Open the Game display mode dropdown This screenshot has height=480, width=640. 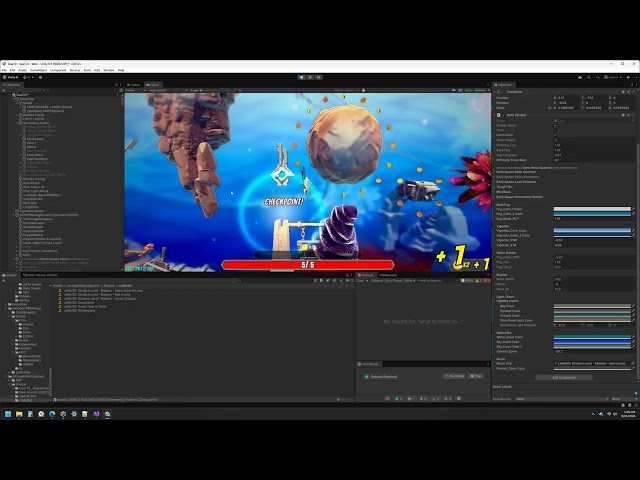tap(135, 90)
